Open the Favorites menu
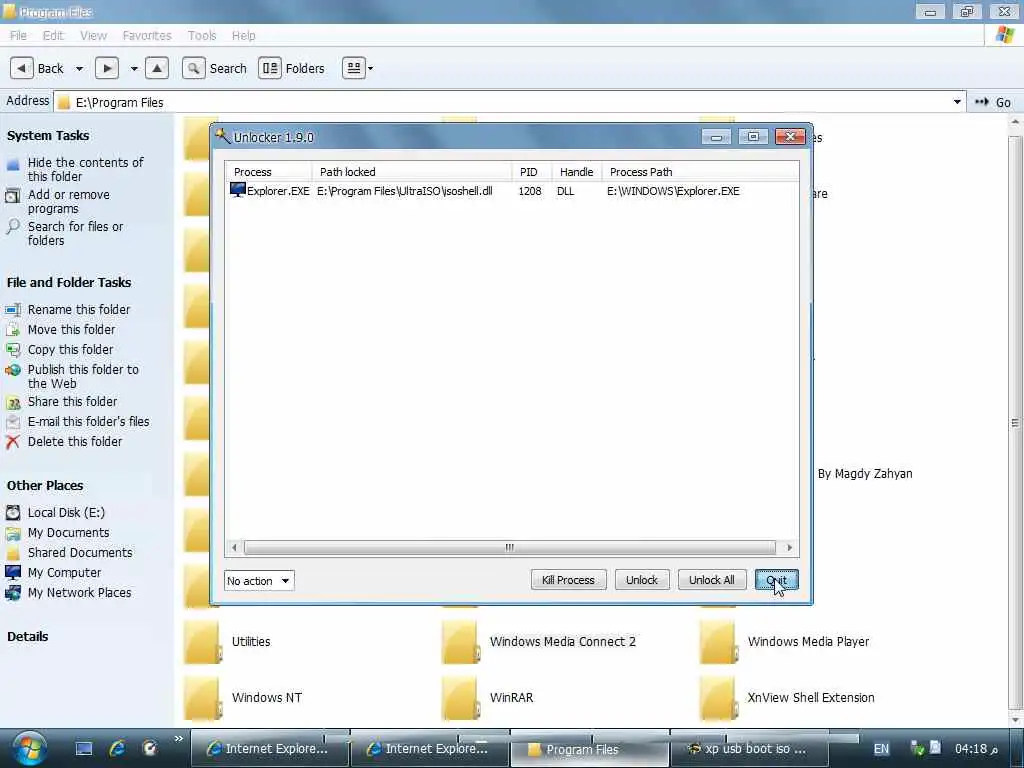The height and width of the screenshot is (768, 1024). 147,35
